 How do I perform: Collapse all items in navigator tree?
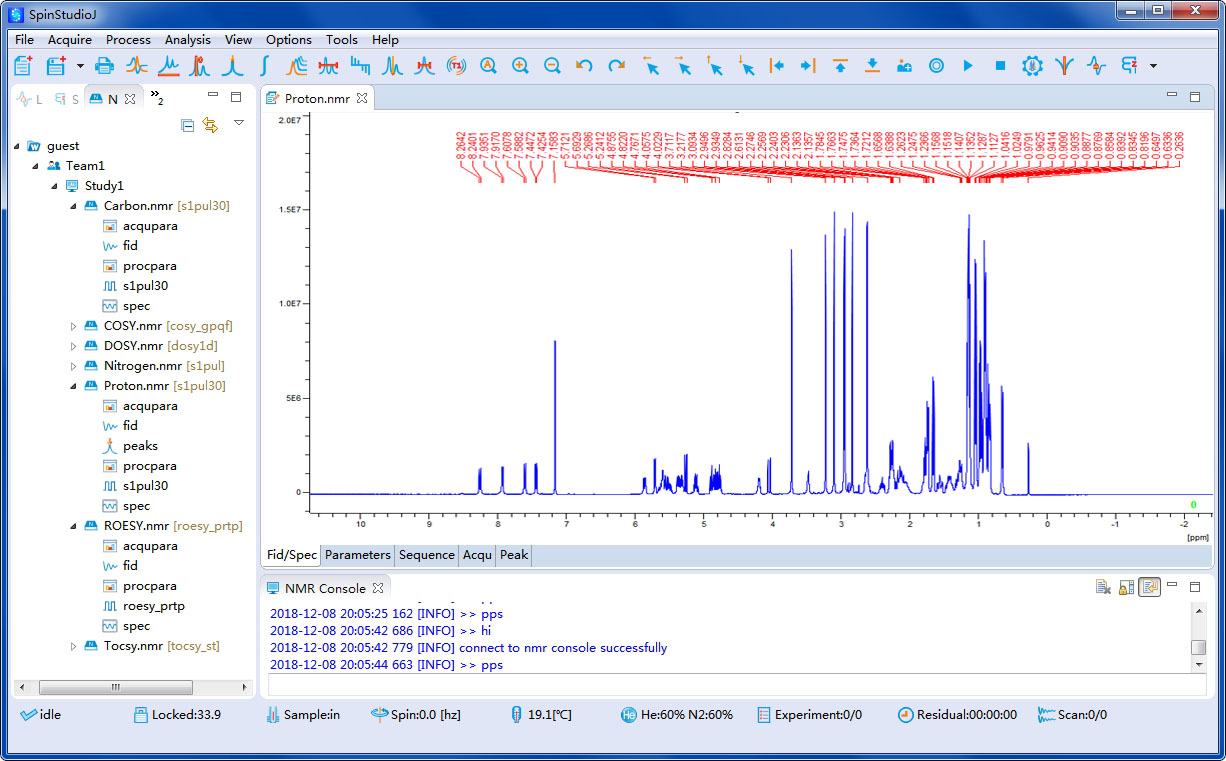pyautogui.click(x=188, y=124)
